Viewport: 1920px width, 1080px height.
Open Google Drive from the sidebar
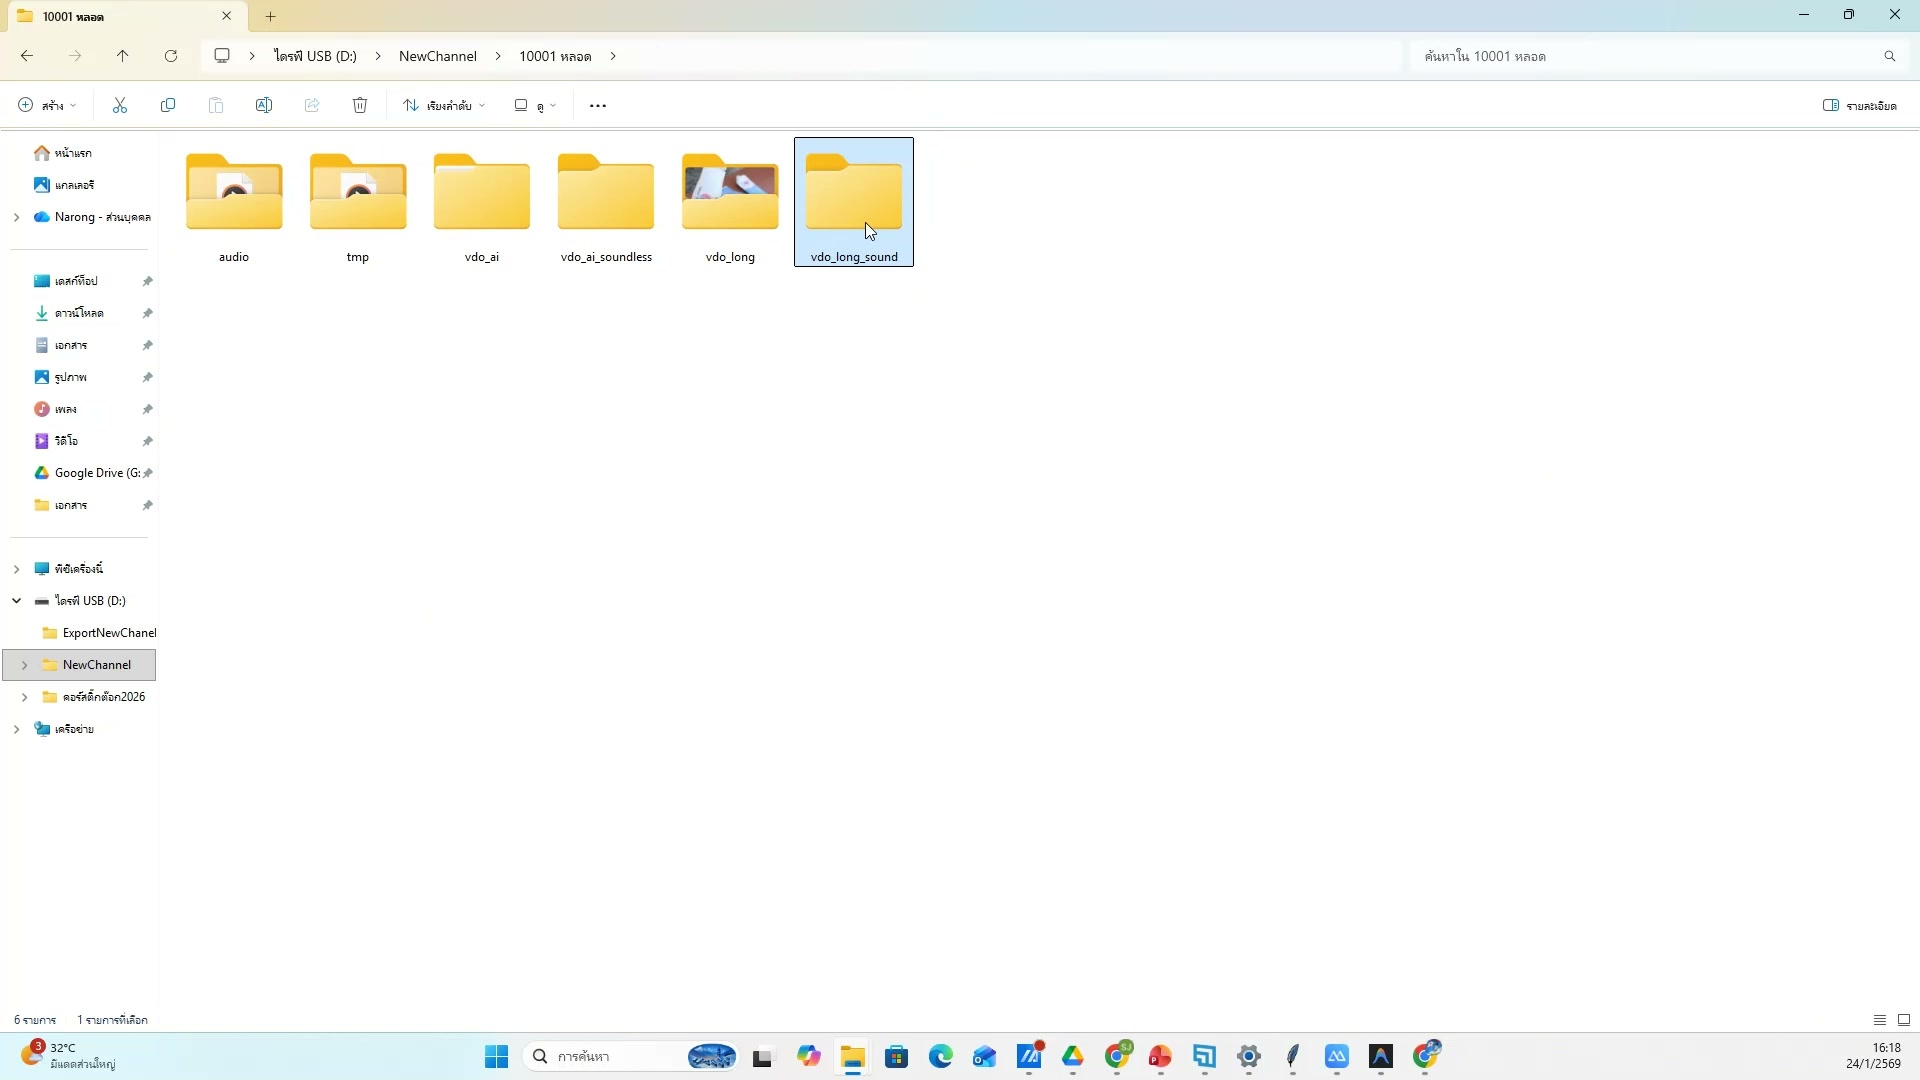[93, 472]
